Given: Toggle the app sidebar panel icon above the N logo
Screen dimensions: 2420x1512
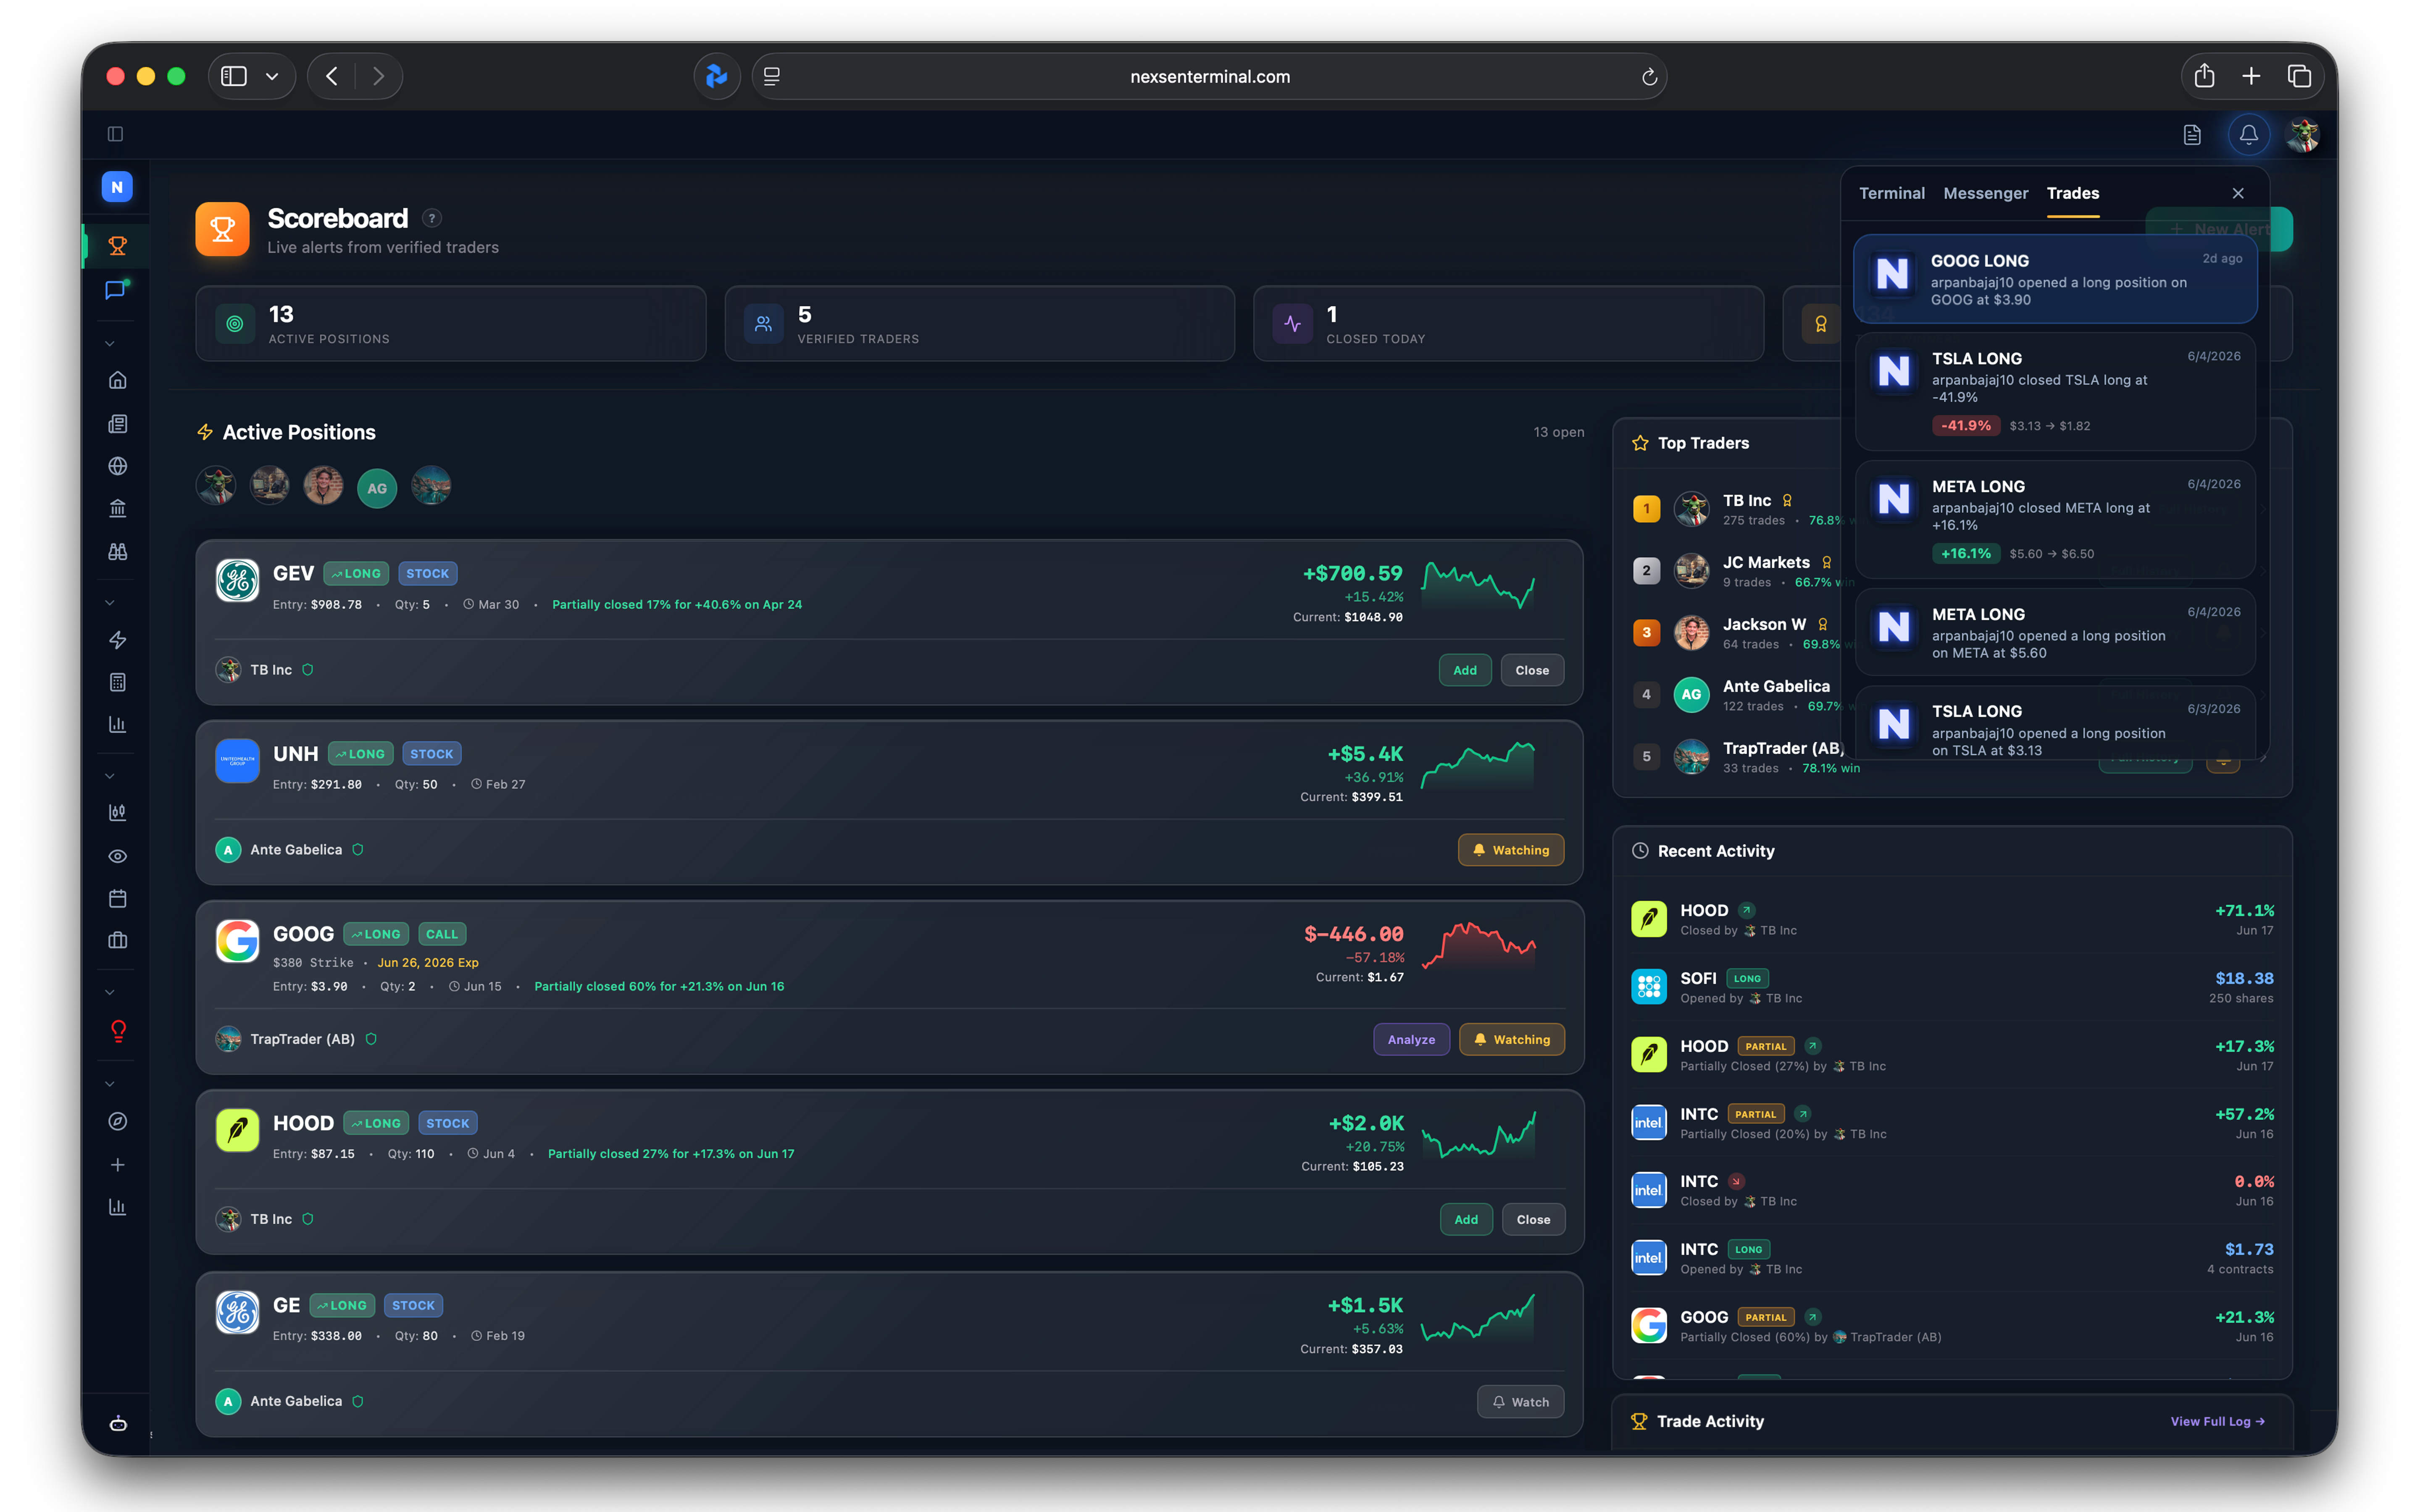Looking at the screenshot, I should 115,134.
